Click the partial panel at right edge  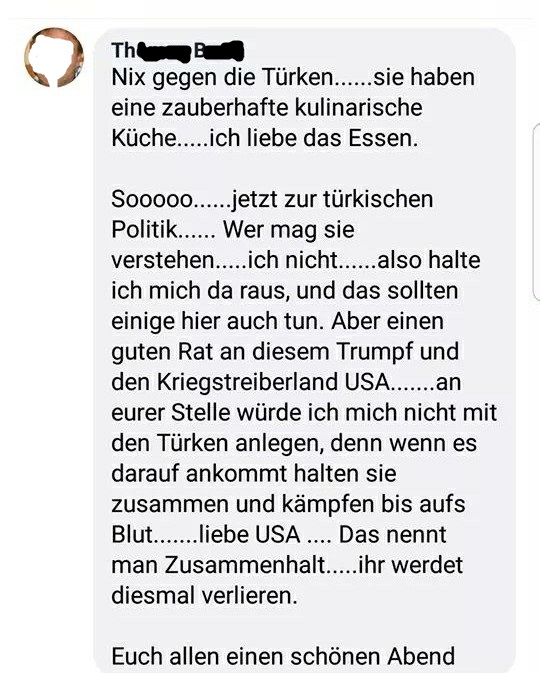point(536,212)
